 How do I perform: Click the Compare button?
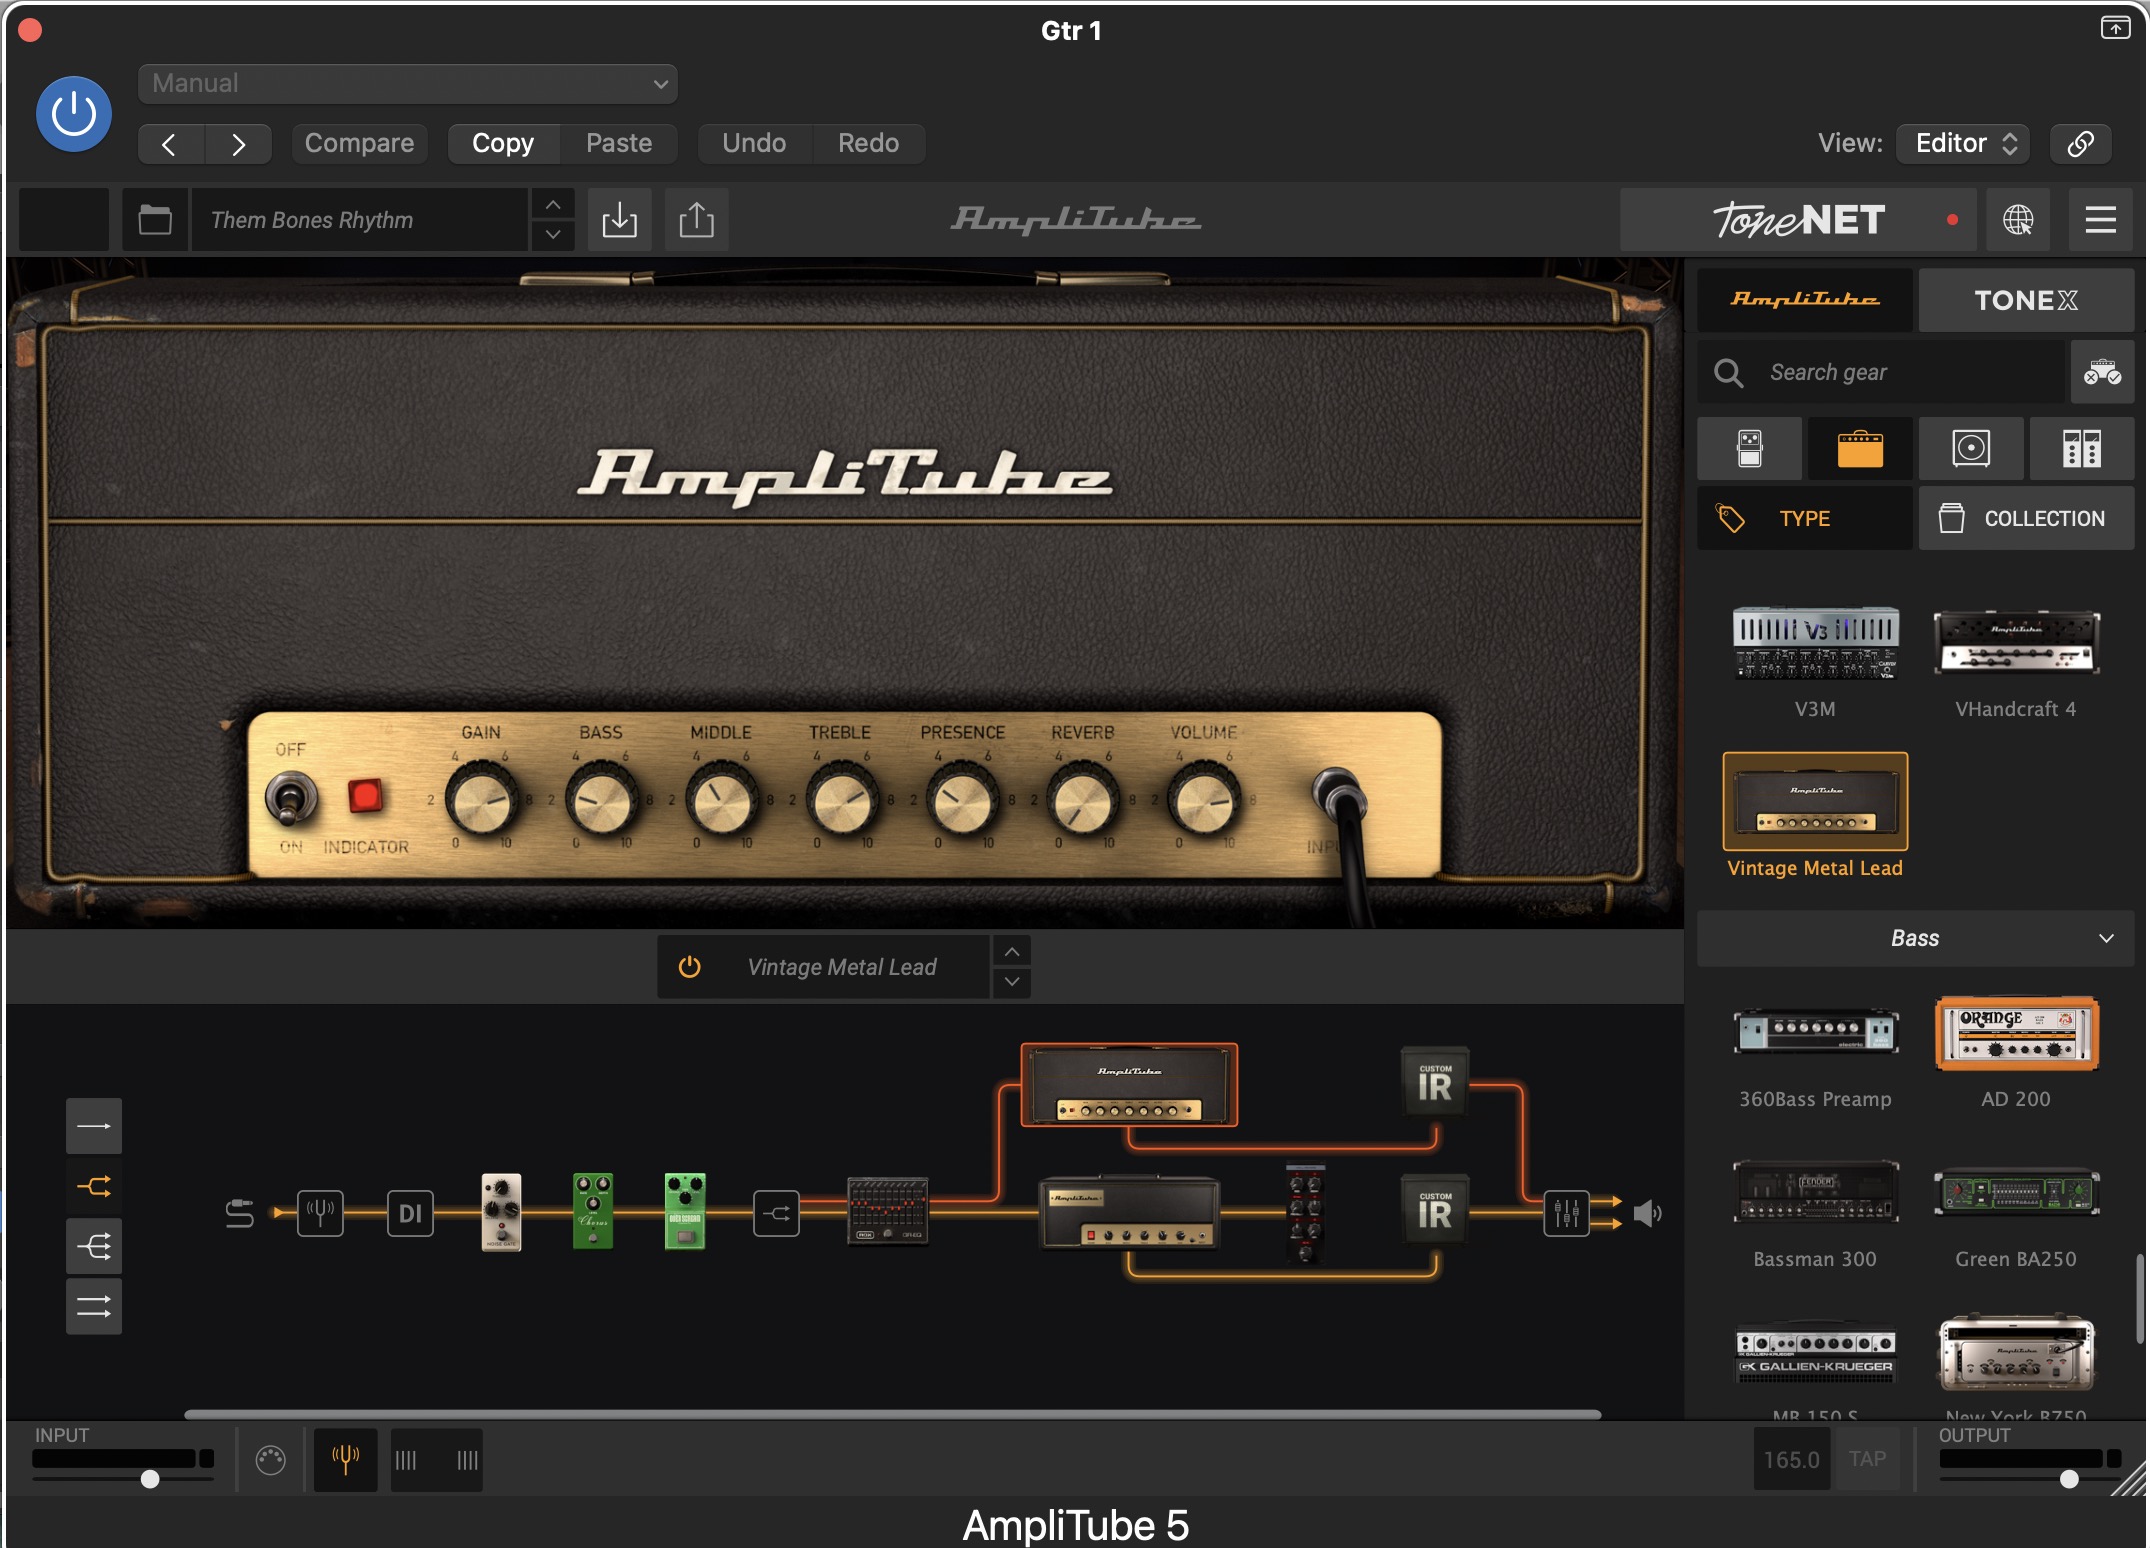(x=359, y=143)
